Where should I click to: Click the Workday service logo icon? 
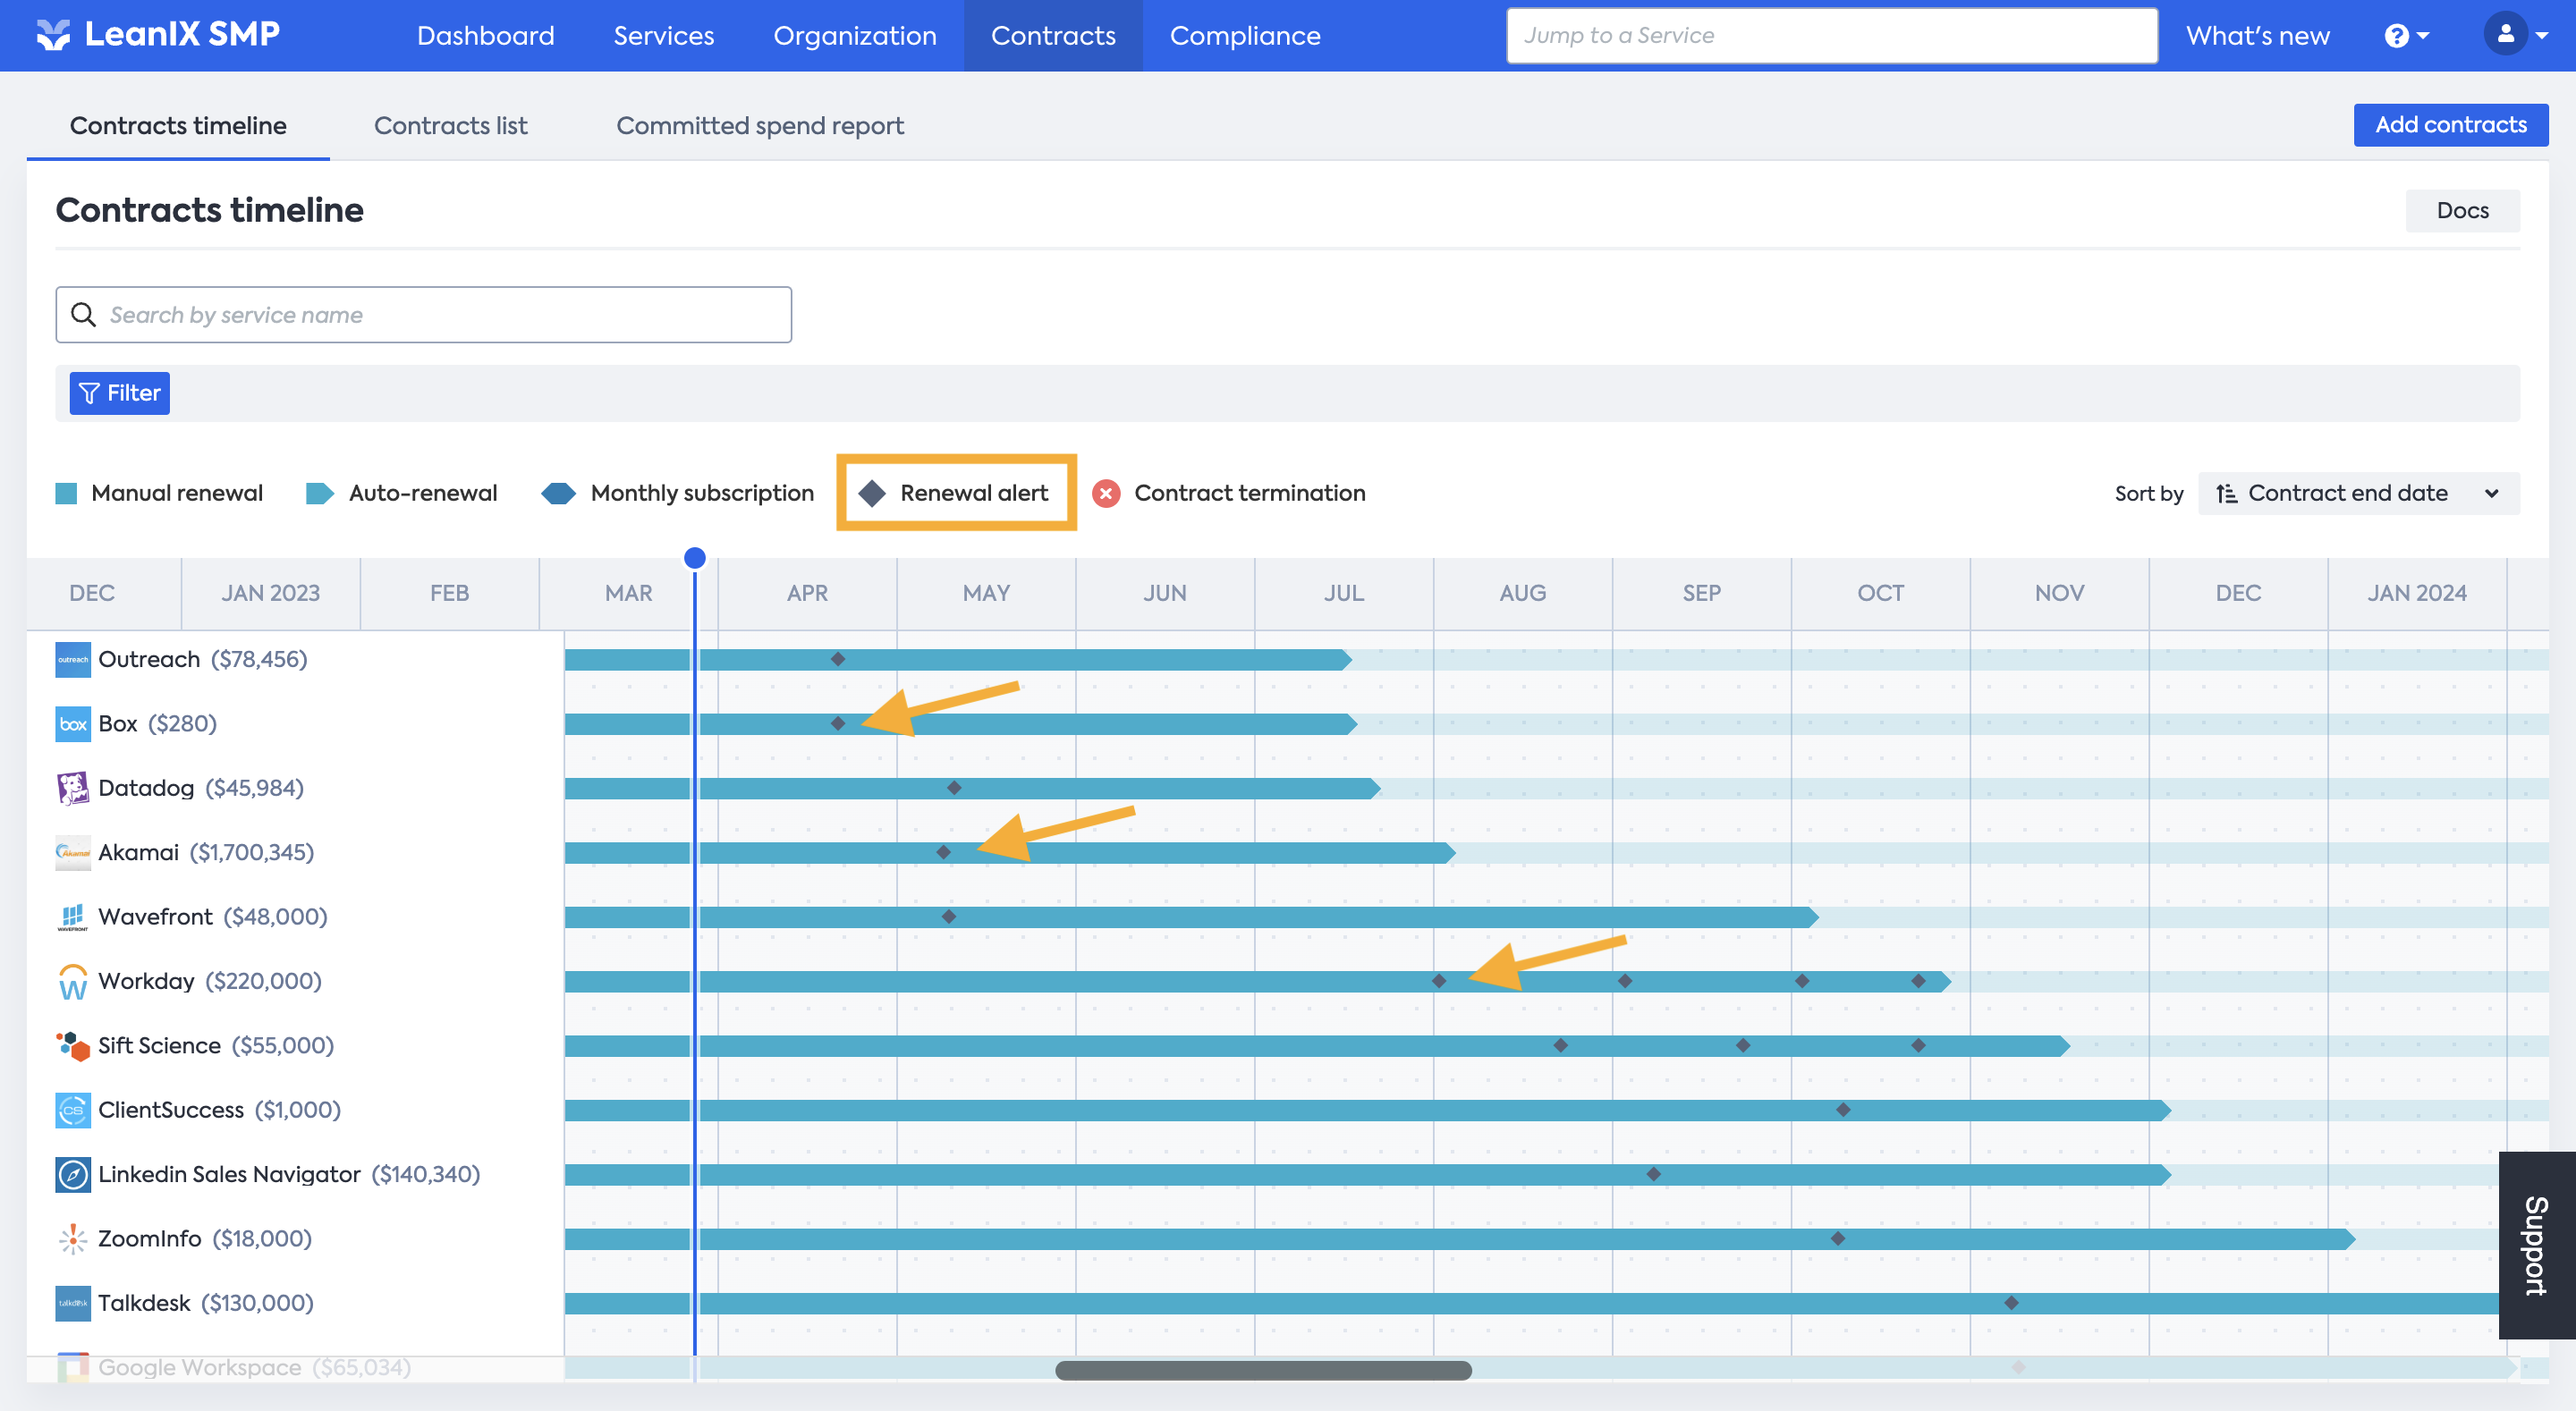click(73, 982)
